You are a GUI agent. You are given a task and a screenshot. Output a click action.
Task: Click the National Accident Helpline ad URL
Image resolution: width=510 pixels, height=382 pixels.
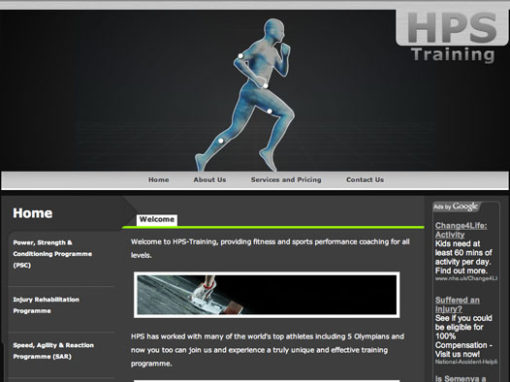point(466,362)
